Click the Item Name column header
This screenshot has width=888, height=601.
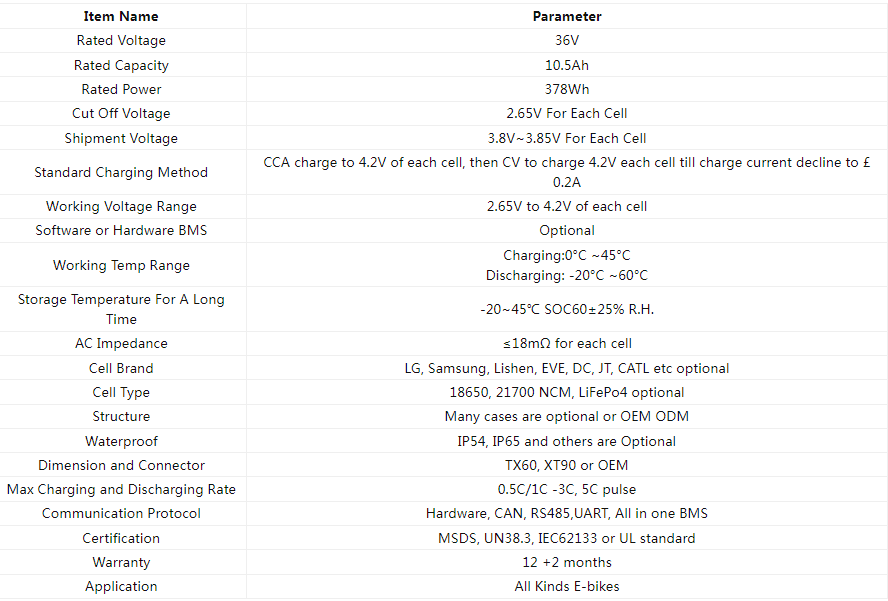(121, 16)
